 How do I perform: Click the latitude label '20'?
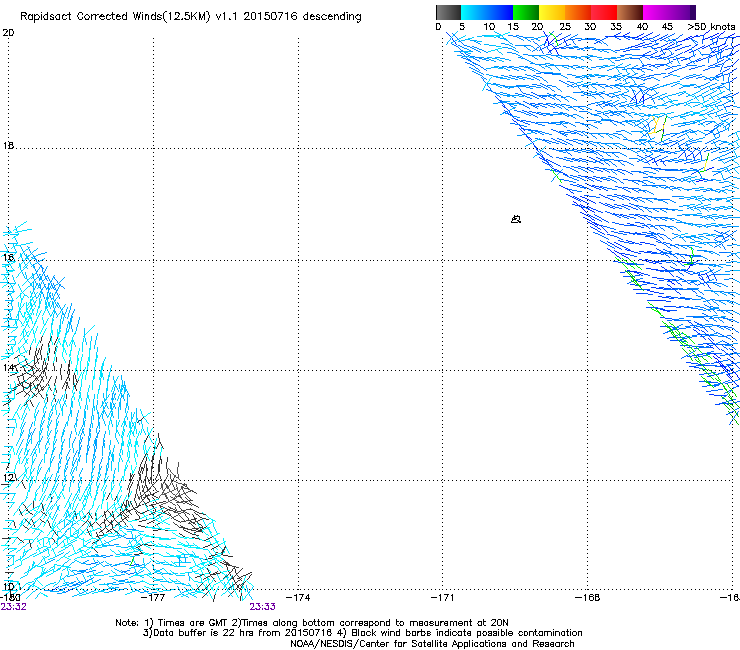pyautogui.click(x=8, y=33)
